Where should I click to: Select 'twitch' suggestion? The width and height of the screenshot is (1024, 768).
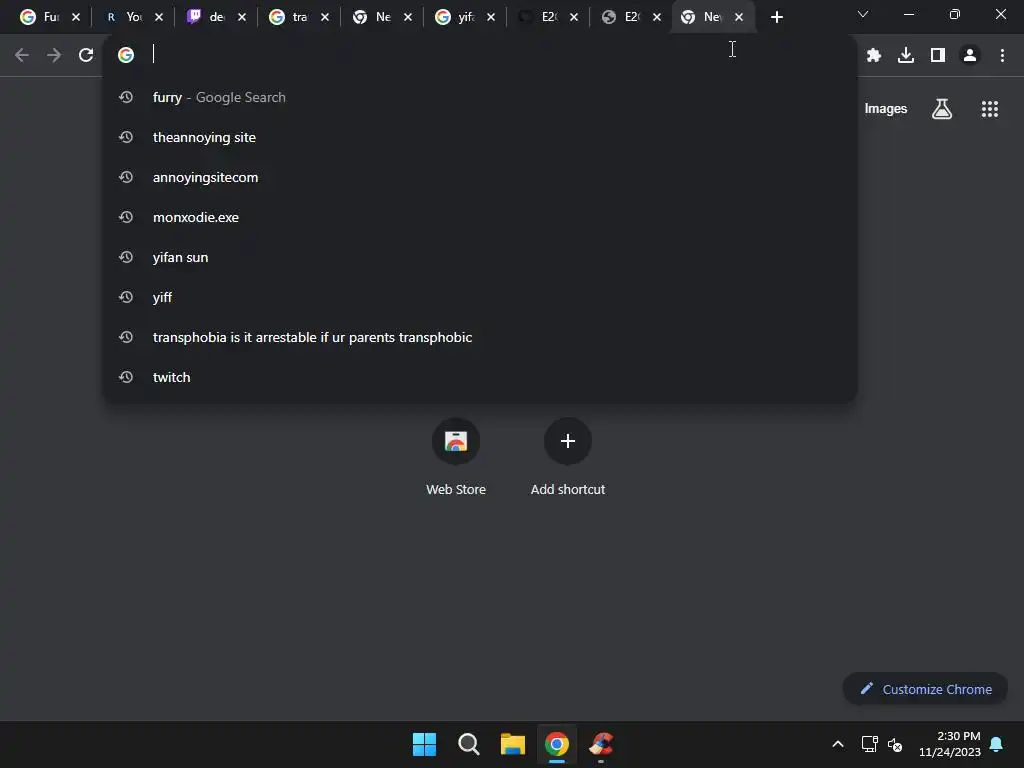click(x=480, y=377)
